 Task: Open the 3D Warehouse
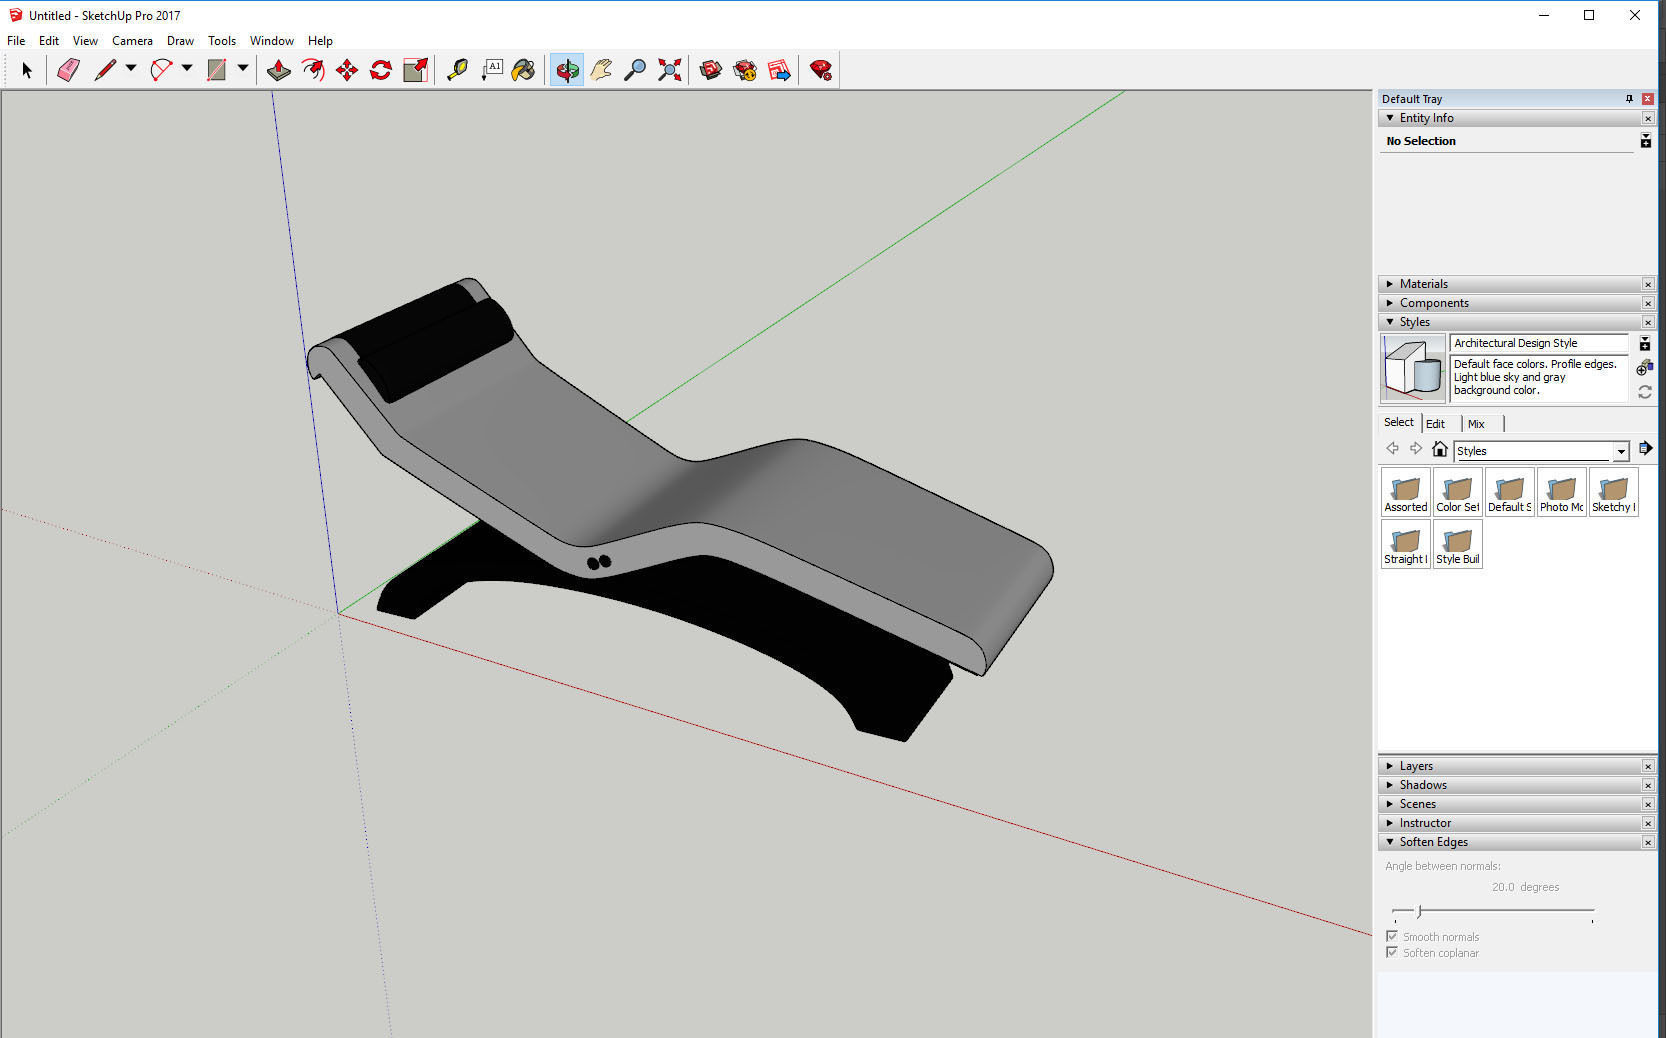point(711,70)
